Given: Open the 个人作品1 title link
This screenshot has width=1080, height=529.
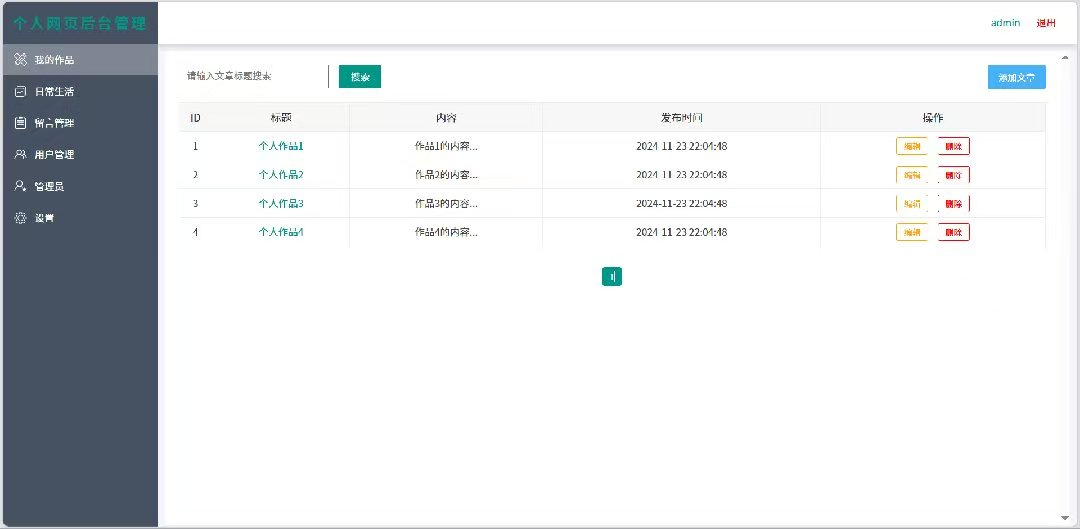Looking at the screenshot, I should pyautogui.click(x=280, y=146).
